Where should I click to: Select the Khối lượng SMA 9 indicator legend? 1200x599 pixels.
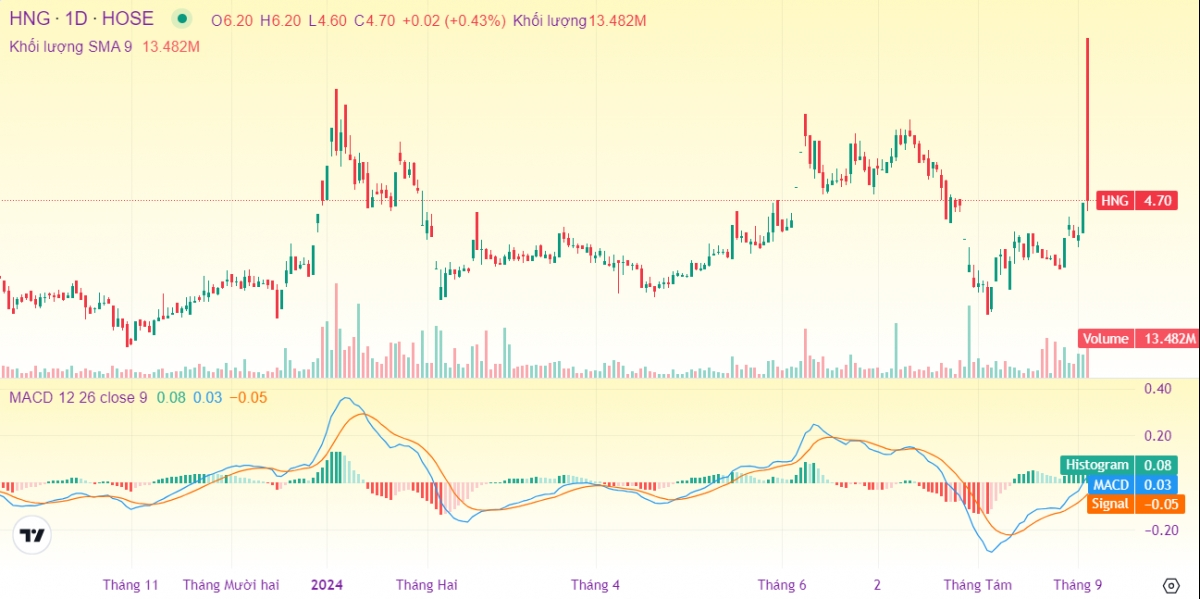(71, 46)
